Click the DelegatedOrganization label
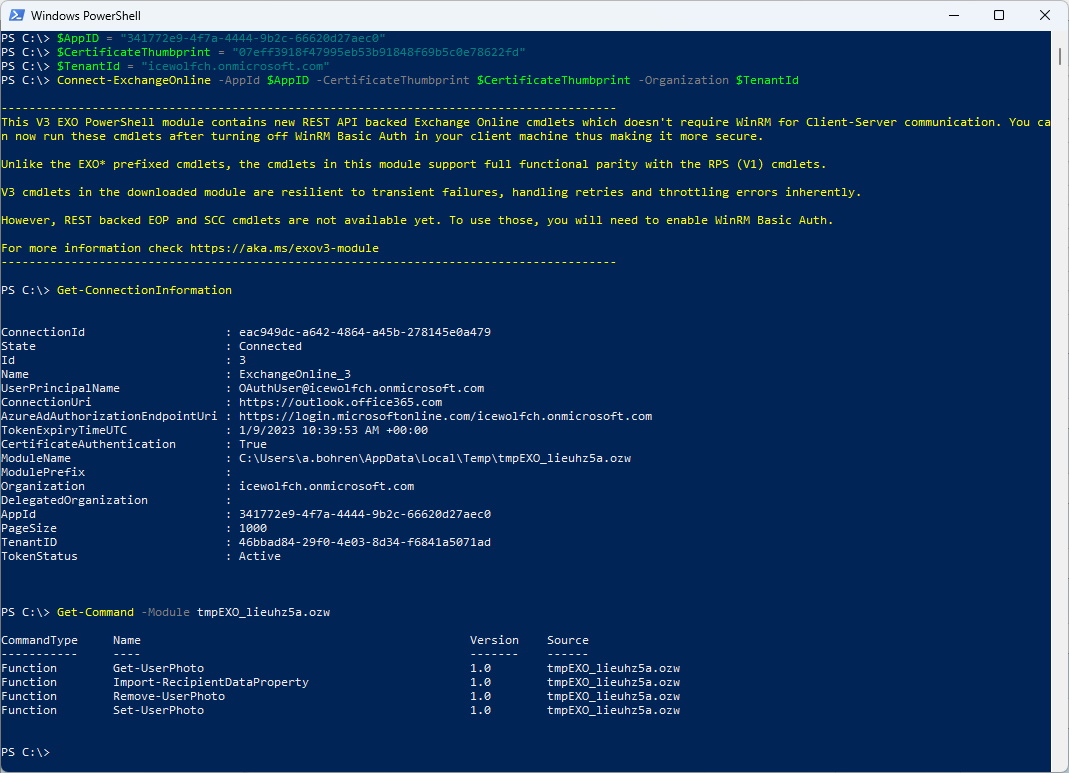 pyautogui.click(x=74, y=500)
